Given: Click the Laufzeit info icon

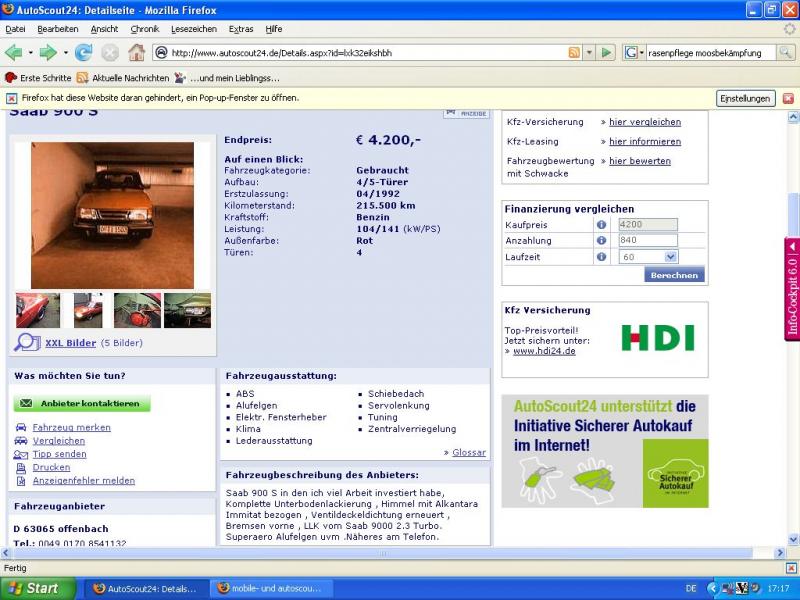Looking at the screenshot, I should (x=602, y=257).
